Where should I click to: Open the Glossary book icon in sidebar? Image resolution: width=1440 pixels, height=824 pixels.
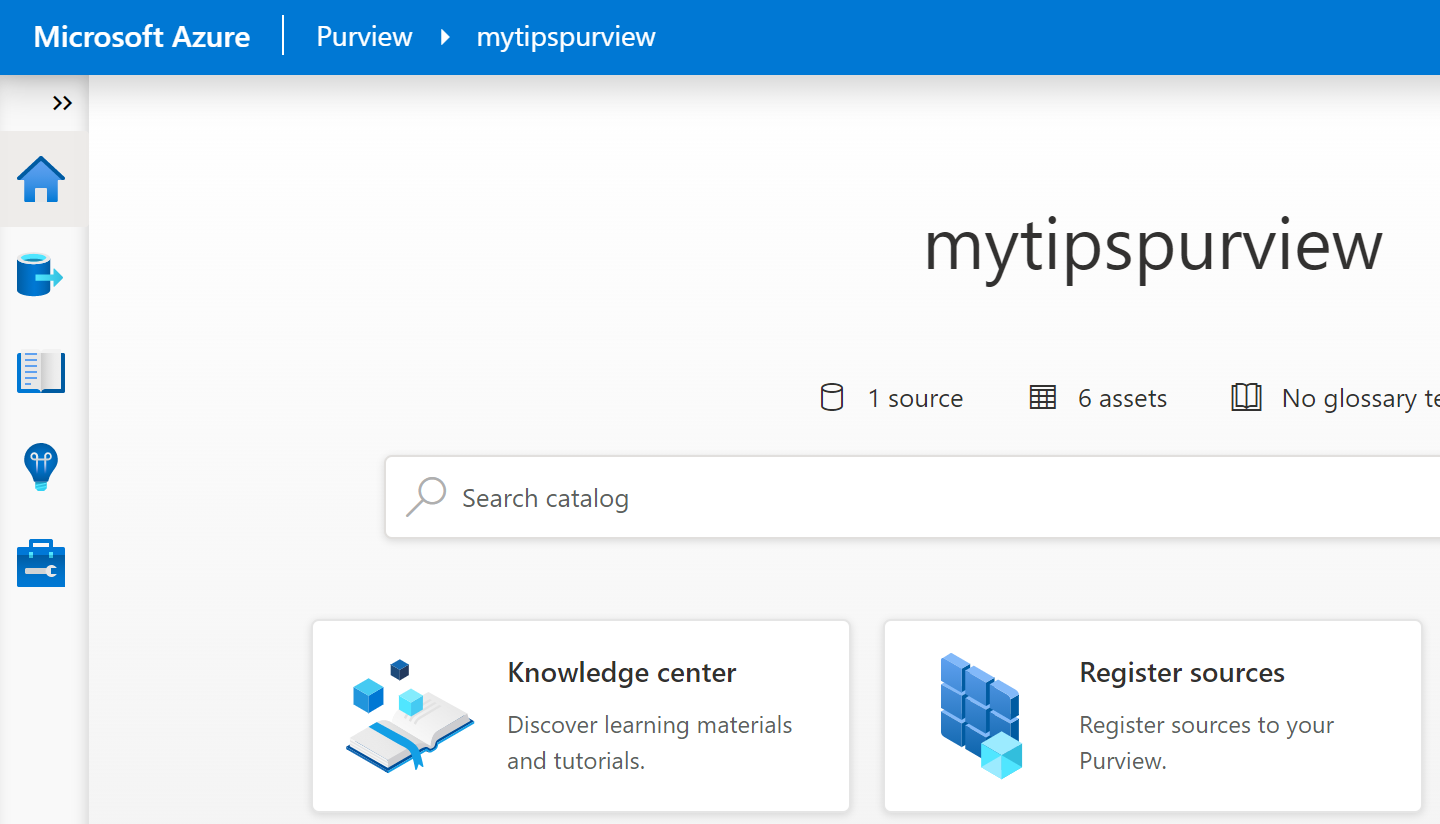[x=41, y=372]
